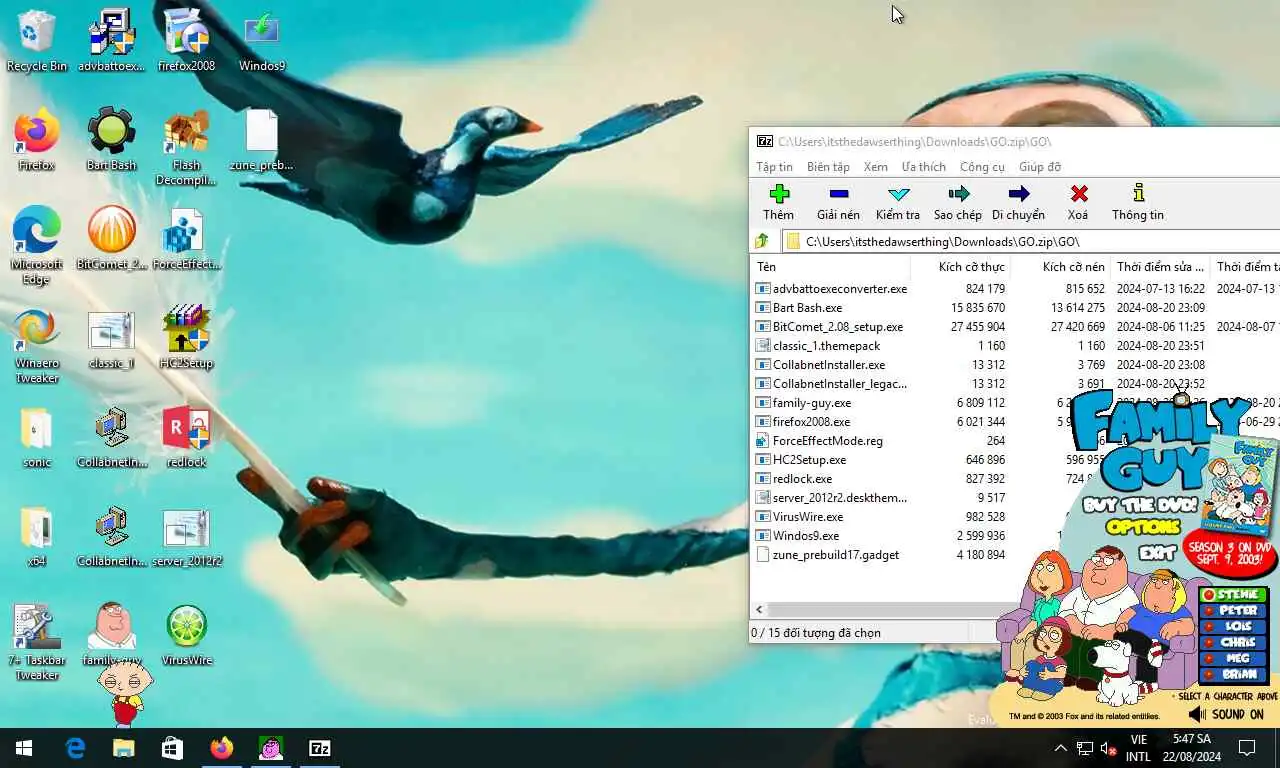Select the Windos9 desktop icon
This screenshot has height=768, width=1280.
click(x=262, y=40)
